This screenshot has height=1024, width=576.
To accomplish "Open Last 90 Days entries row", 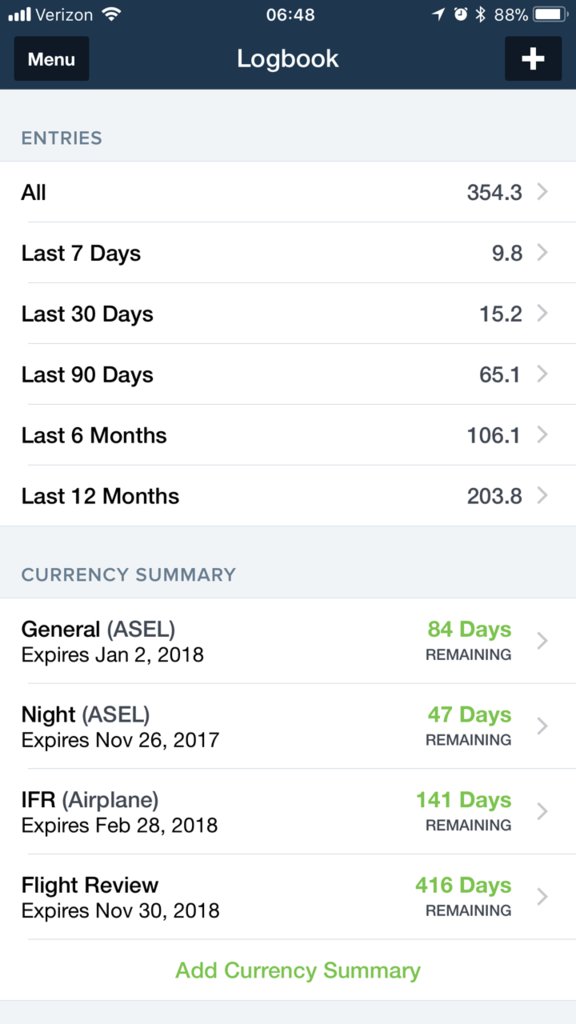I will [x=288, y=374].
